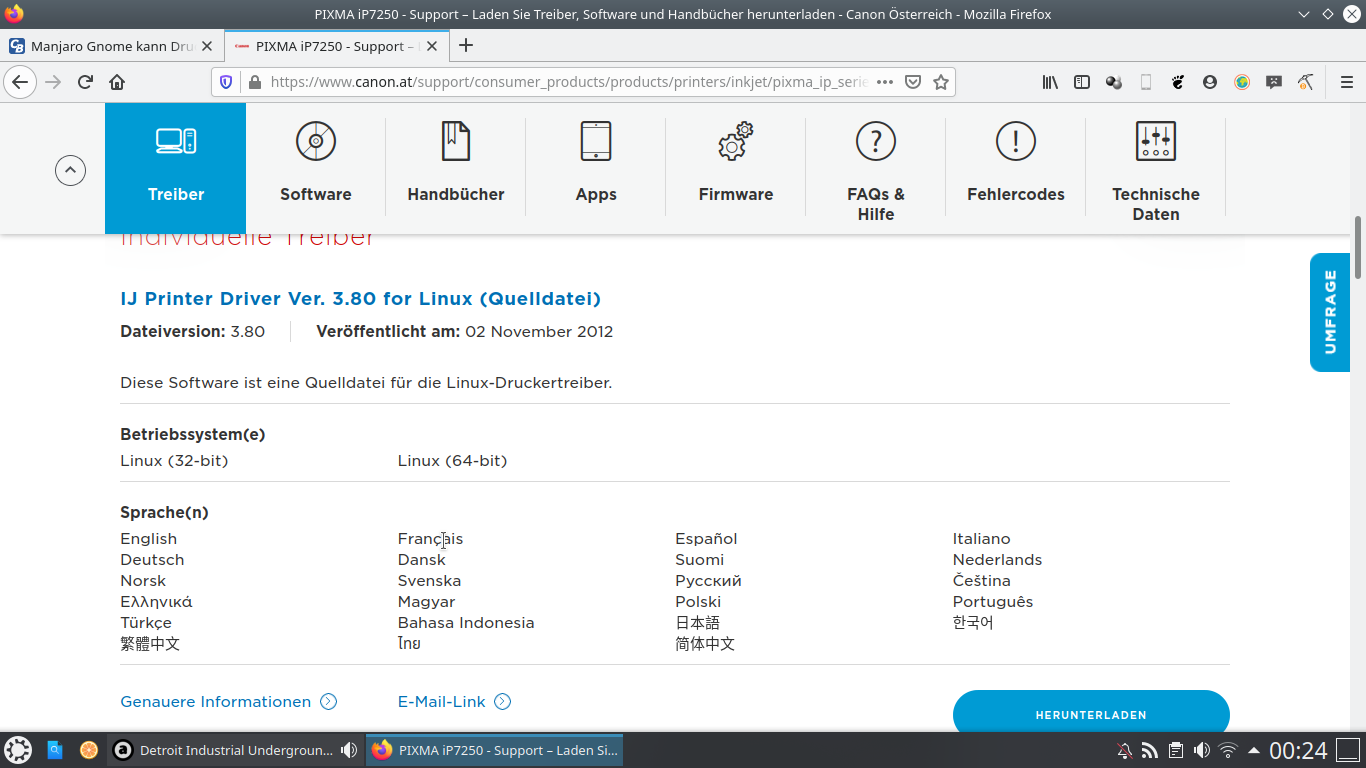Click the 00:24 taskbar clock
1366x768 pixels.
[x=1298, y=750]
